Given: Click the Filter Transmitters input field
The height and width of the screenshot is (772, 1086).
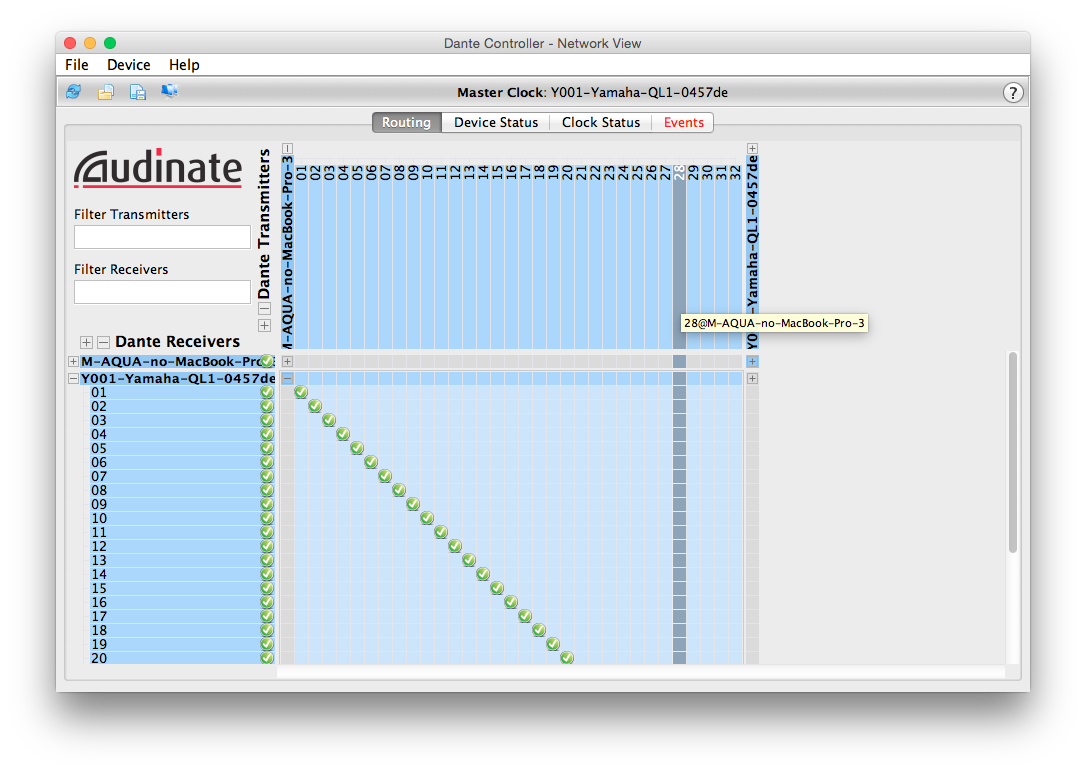Looking at the screenshot, I should tap(162, 237).
